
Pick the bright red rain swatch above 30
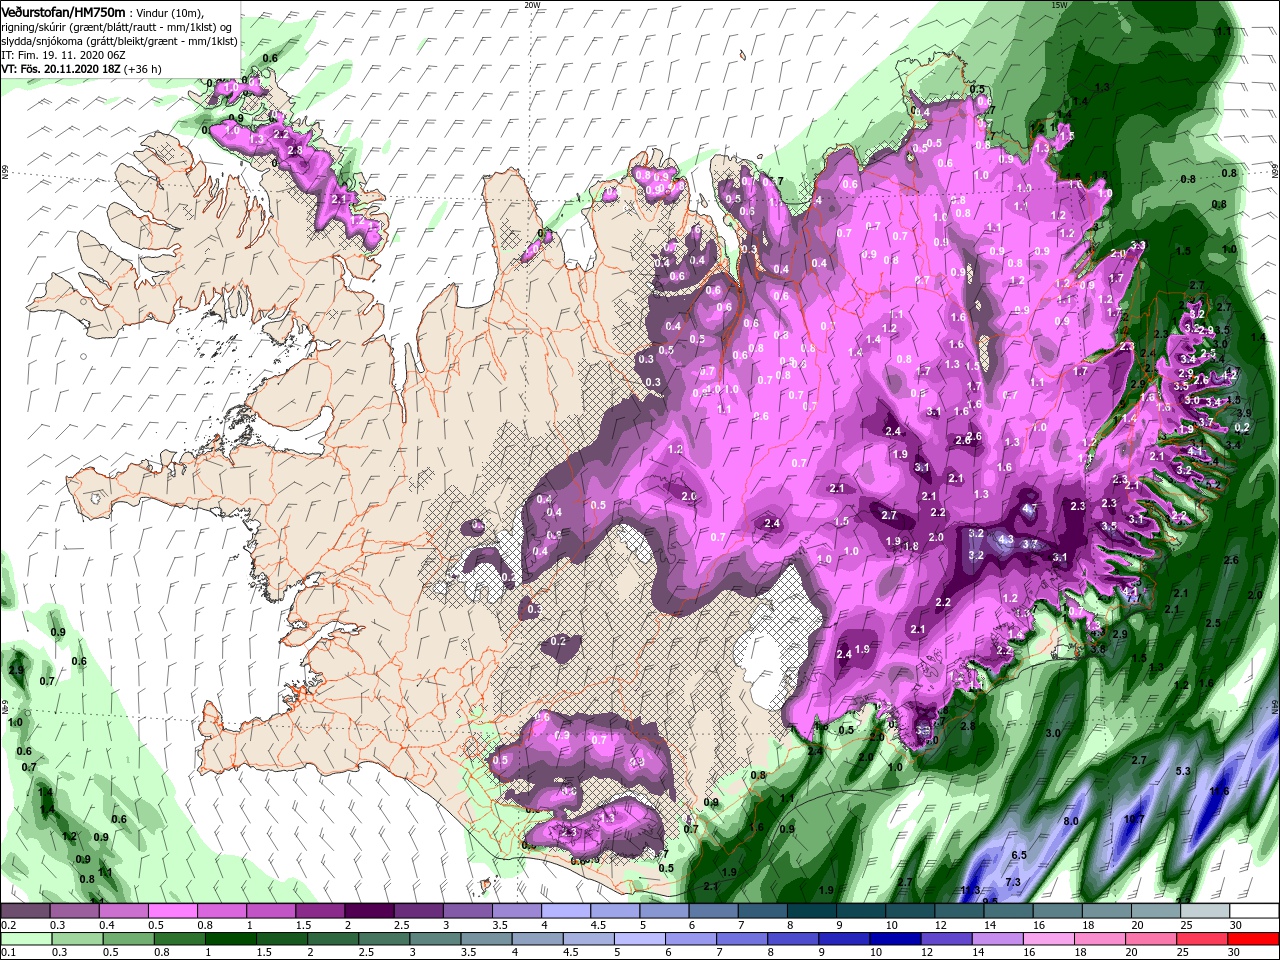click(x=1254, y=938)
